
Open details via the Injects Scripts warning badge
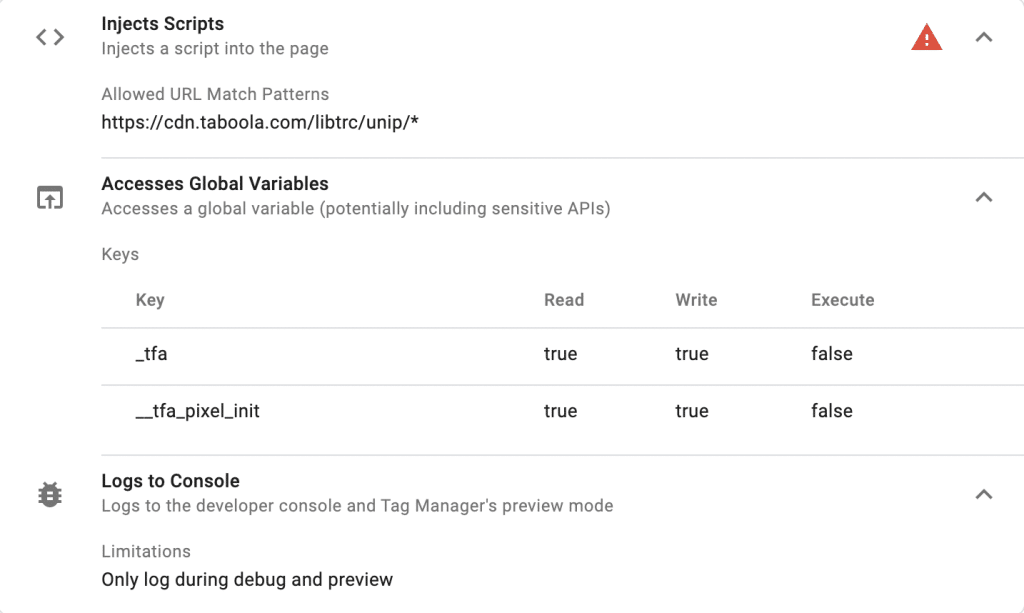[x=926, y=36]
